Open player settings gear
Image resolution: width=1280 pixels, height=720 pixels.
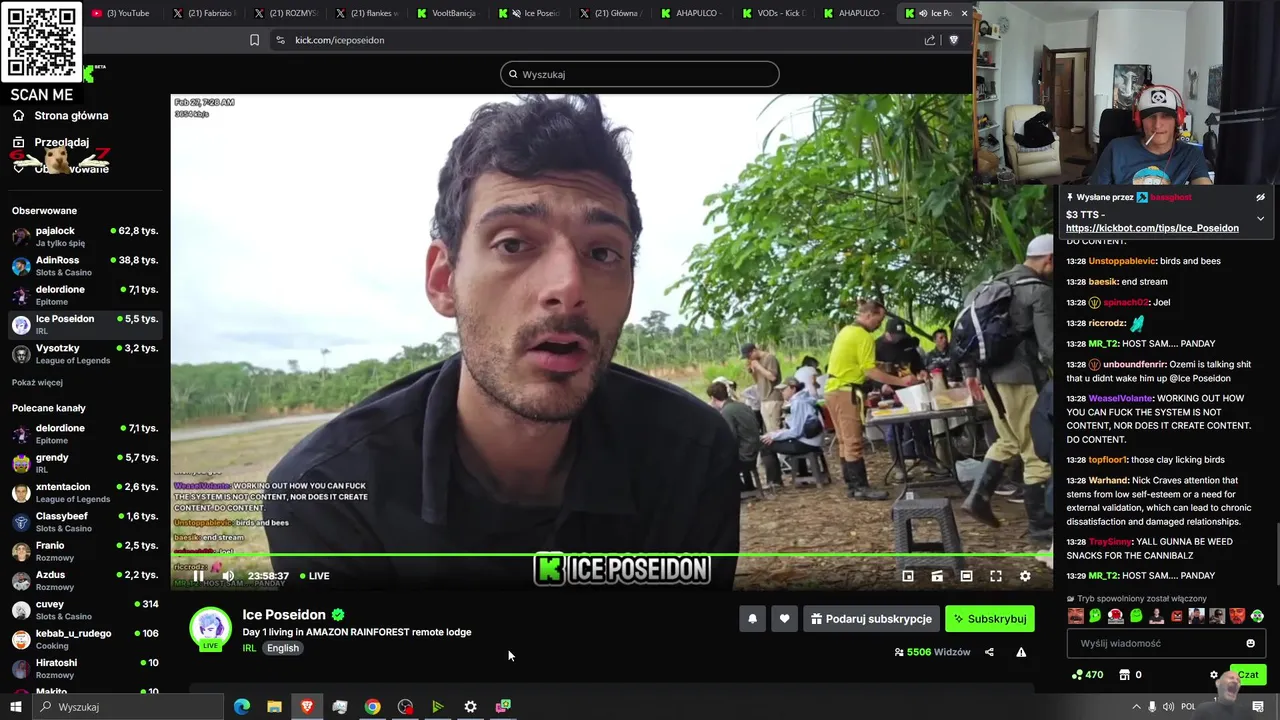(1025, 576)
